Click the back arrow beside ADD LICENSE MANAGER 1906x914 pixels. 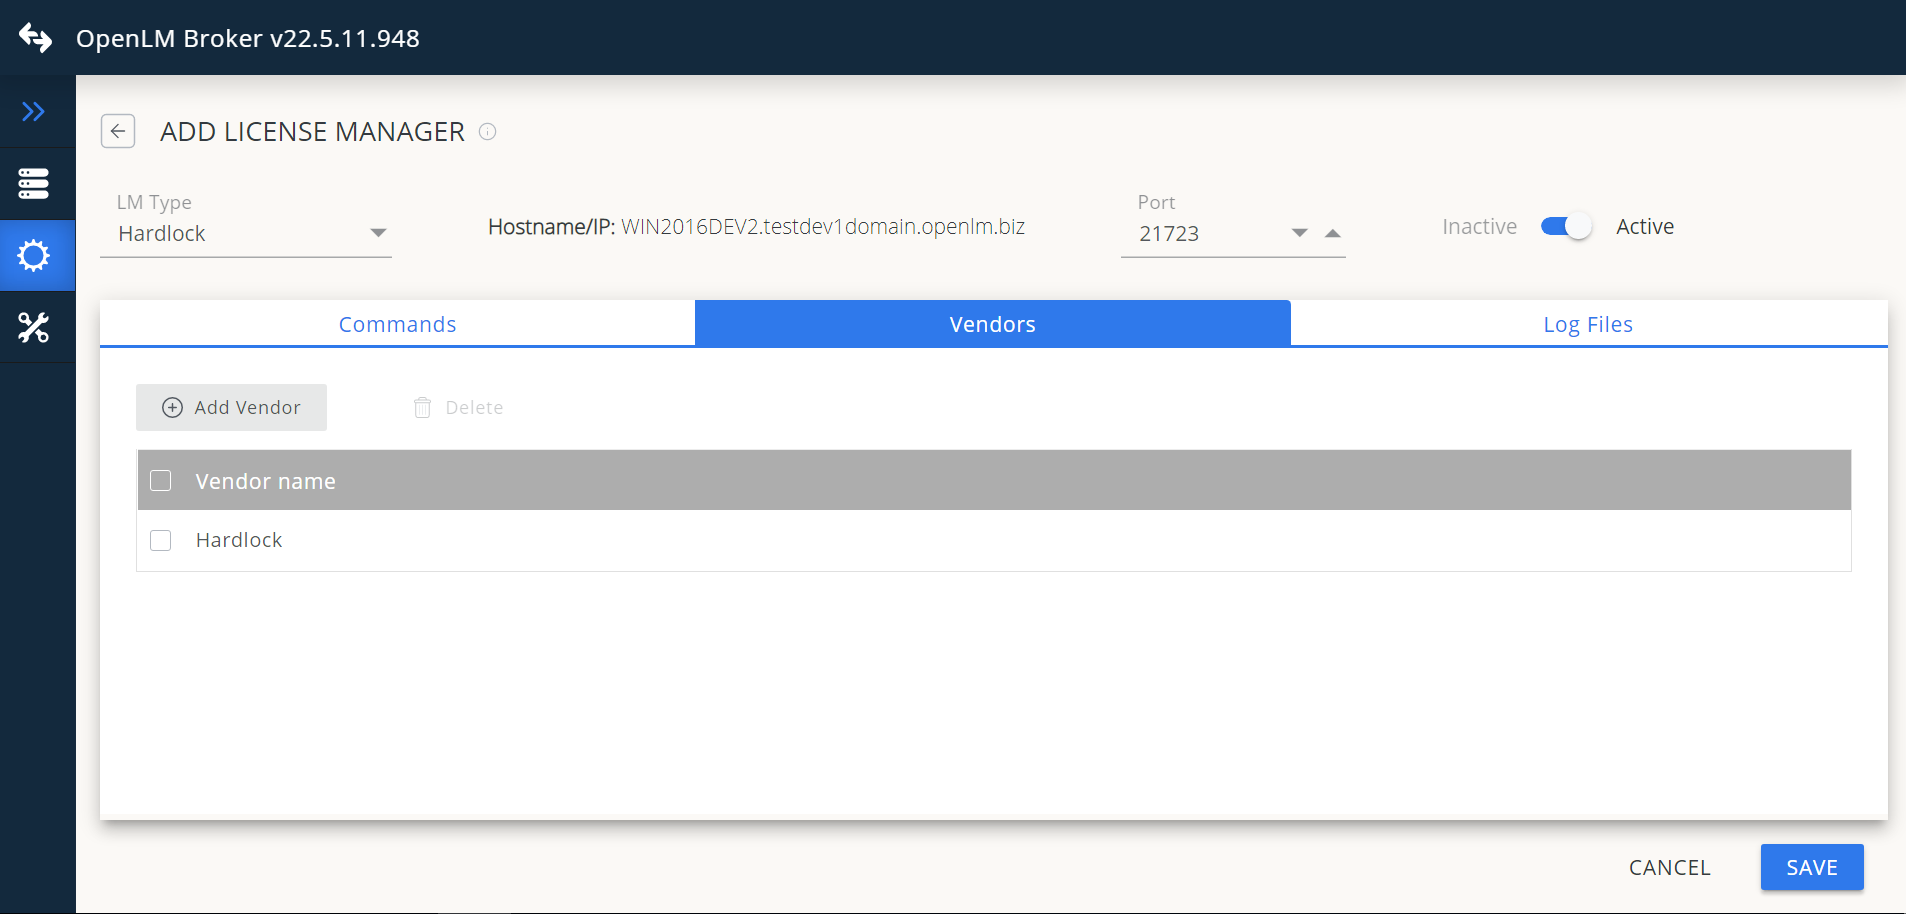click(118, 131)
